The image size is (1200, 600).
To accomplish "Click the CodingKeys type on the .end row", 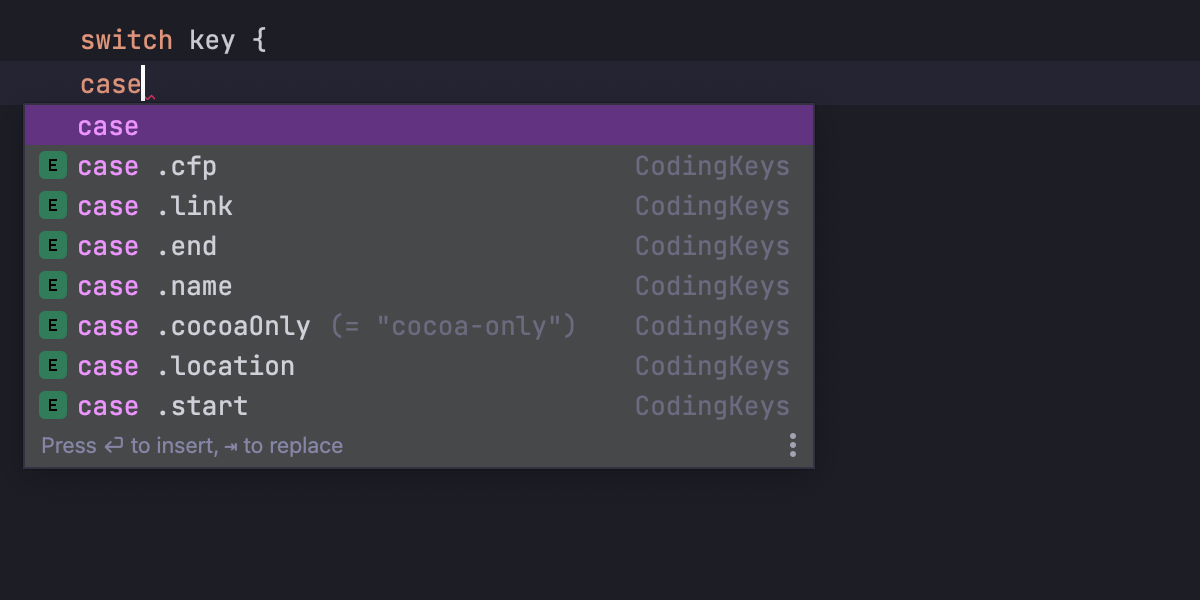I will tap(712, 246).
